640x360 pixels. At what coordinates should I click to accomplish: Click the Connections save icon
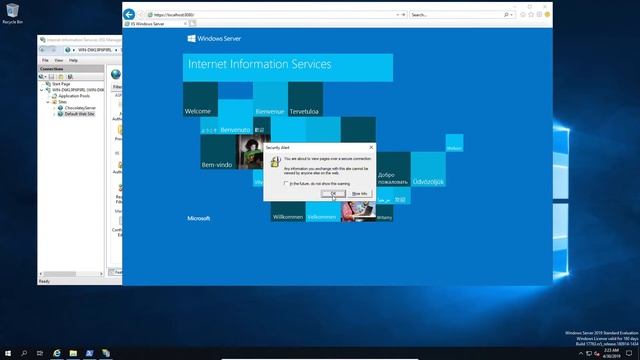pyautogui.click(x=51, y=77)
